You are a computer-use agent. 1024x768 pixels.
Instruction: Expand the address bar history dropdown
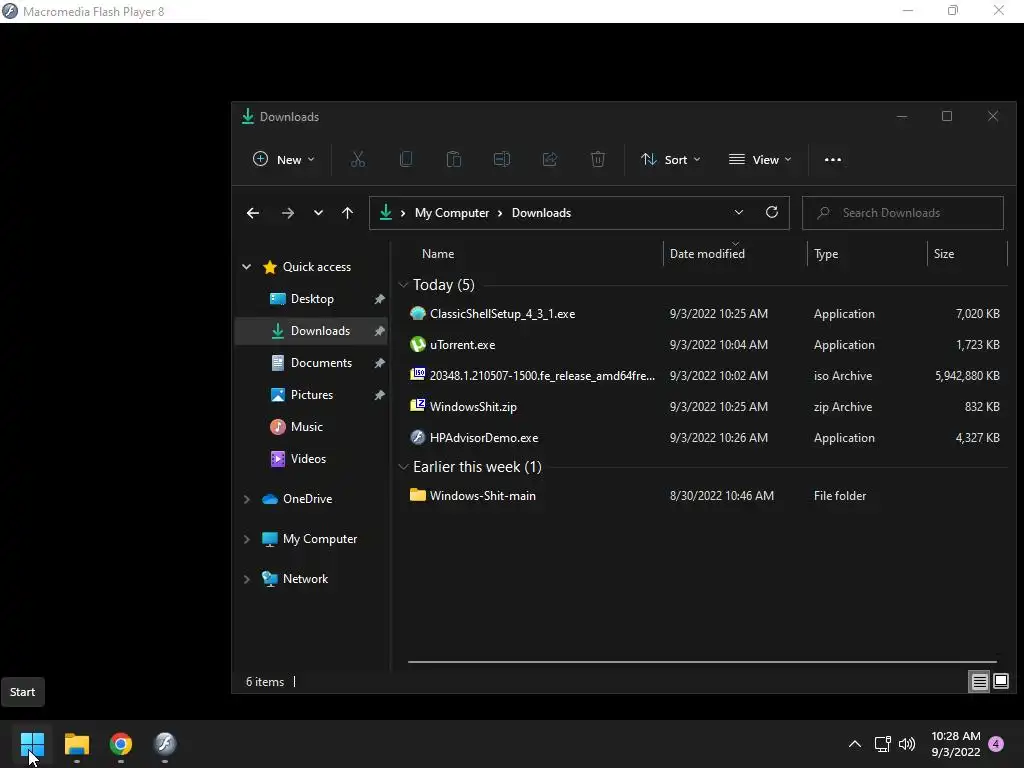tap(739, 212)
